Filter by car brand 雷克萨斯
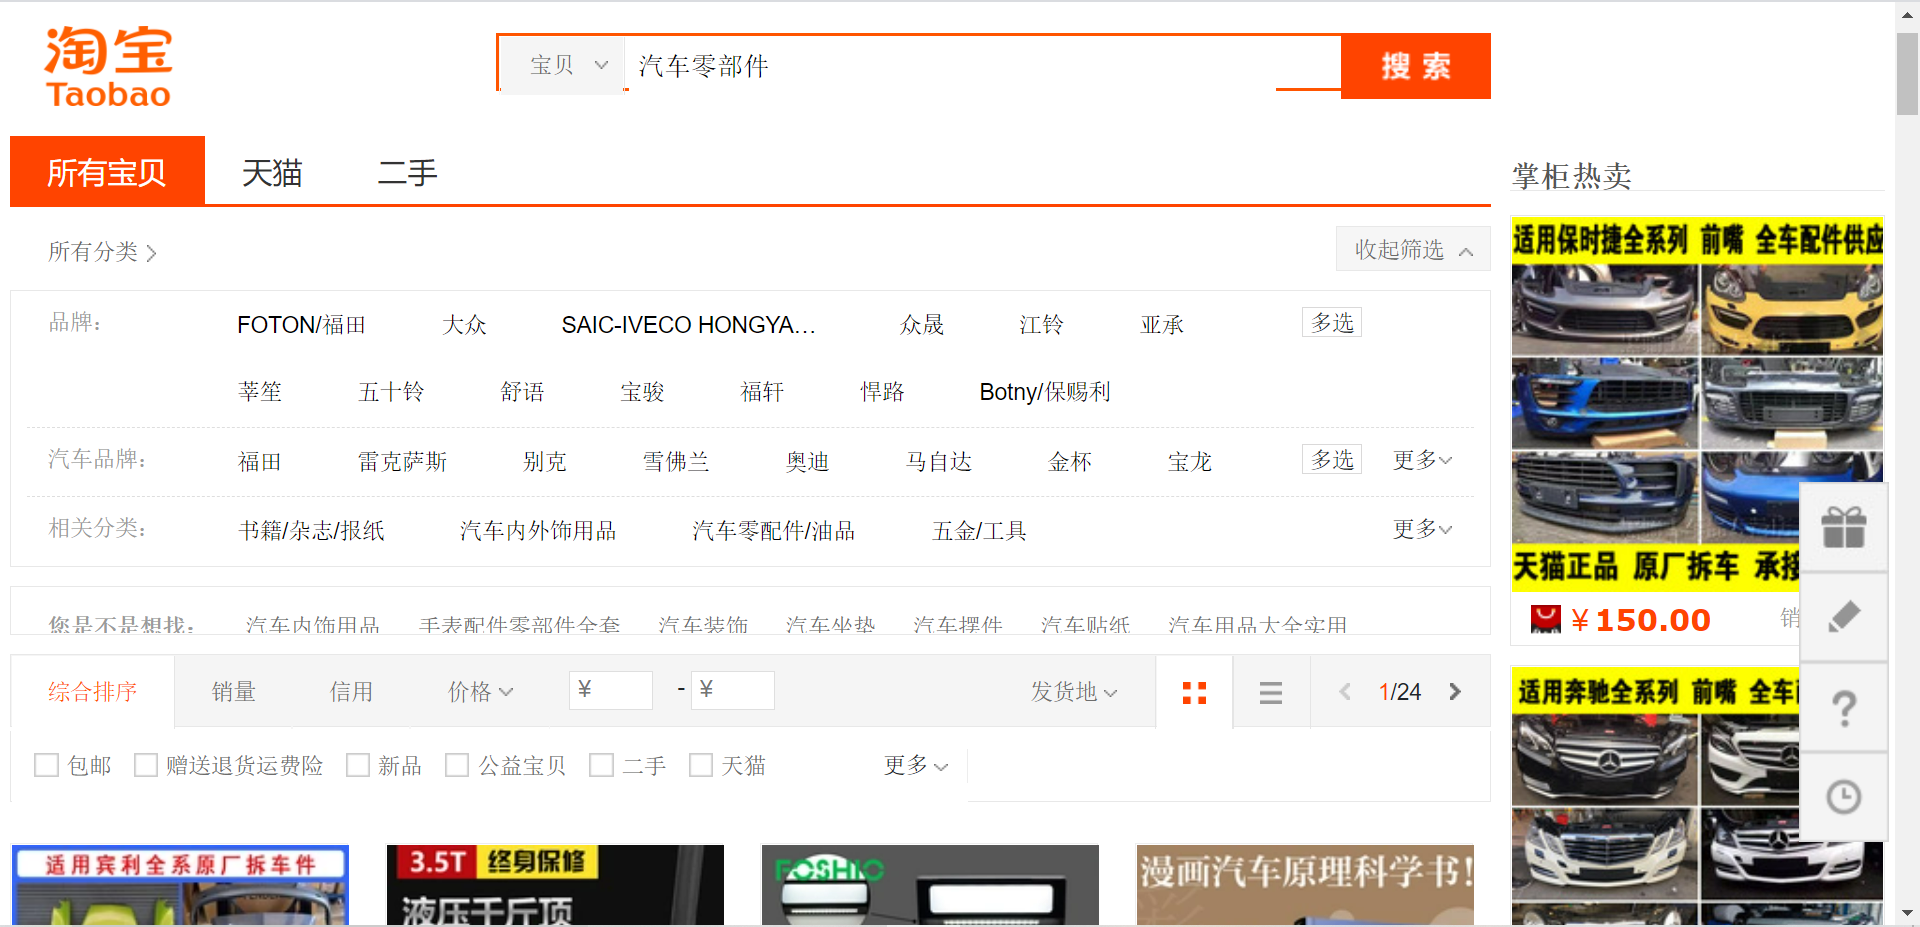Image resolution: width=1920 pixels, height=927 pixels. [402, 462]
